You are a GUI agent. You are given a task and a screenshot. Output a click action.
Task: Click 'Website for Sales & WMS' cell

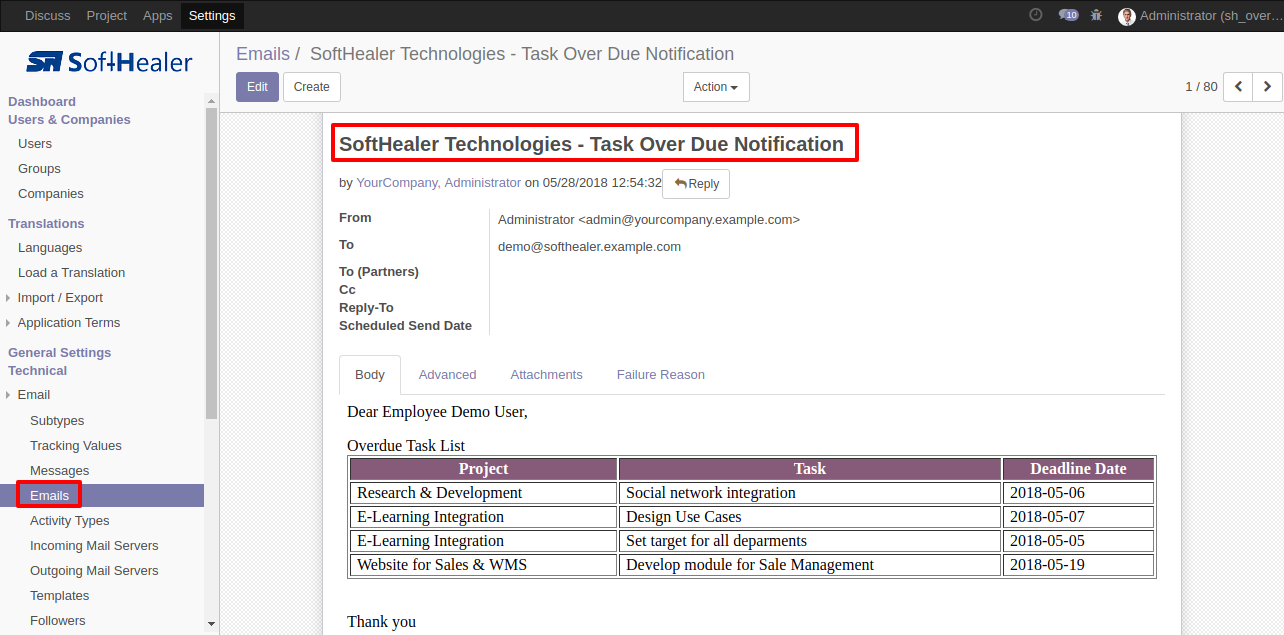coord(483,565)
